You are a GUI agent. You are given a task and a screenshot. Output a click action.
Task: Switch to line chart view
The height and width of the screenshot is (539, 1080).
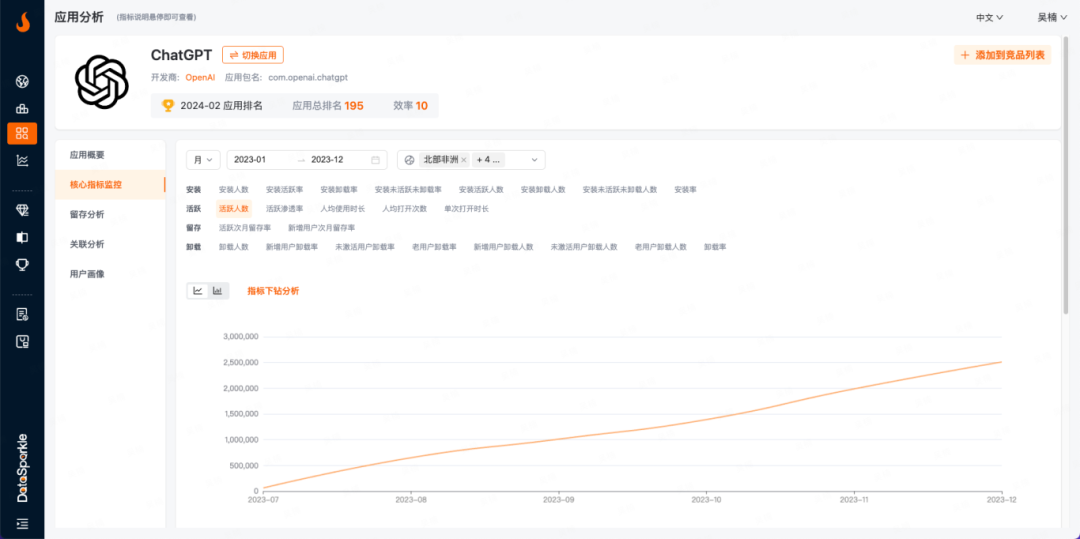198,291
